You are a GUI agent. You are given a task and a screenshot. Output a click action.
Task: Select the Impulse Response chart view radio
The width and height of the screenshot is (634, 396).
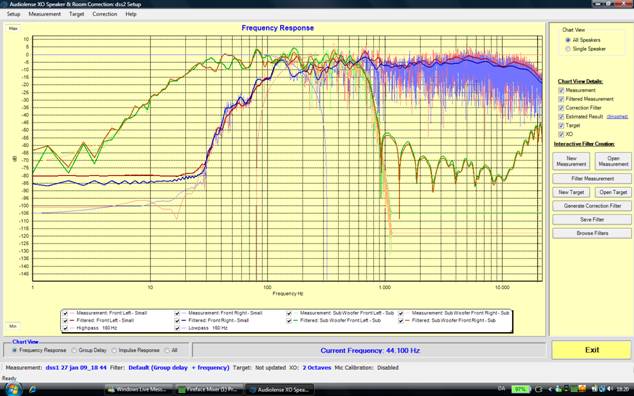[114, 350]
